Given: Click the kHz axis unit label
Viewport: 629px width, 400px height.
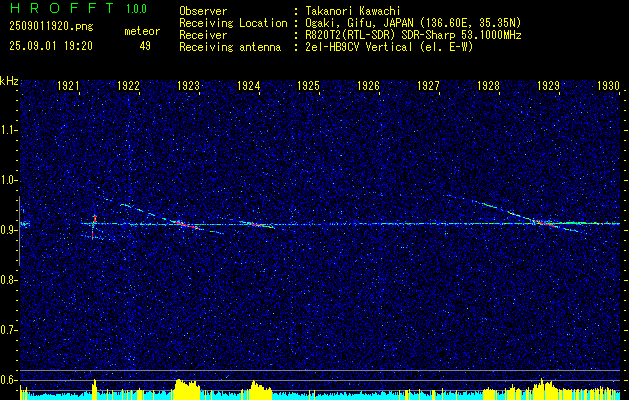Looking at the screenshot, I should pyautogui.click(x=9, y=81).
